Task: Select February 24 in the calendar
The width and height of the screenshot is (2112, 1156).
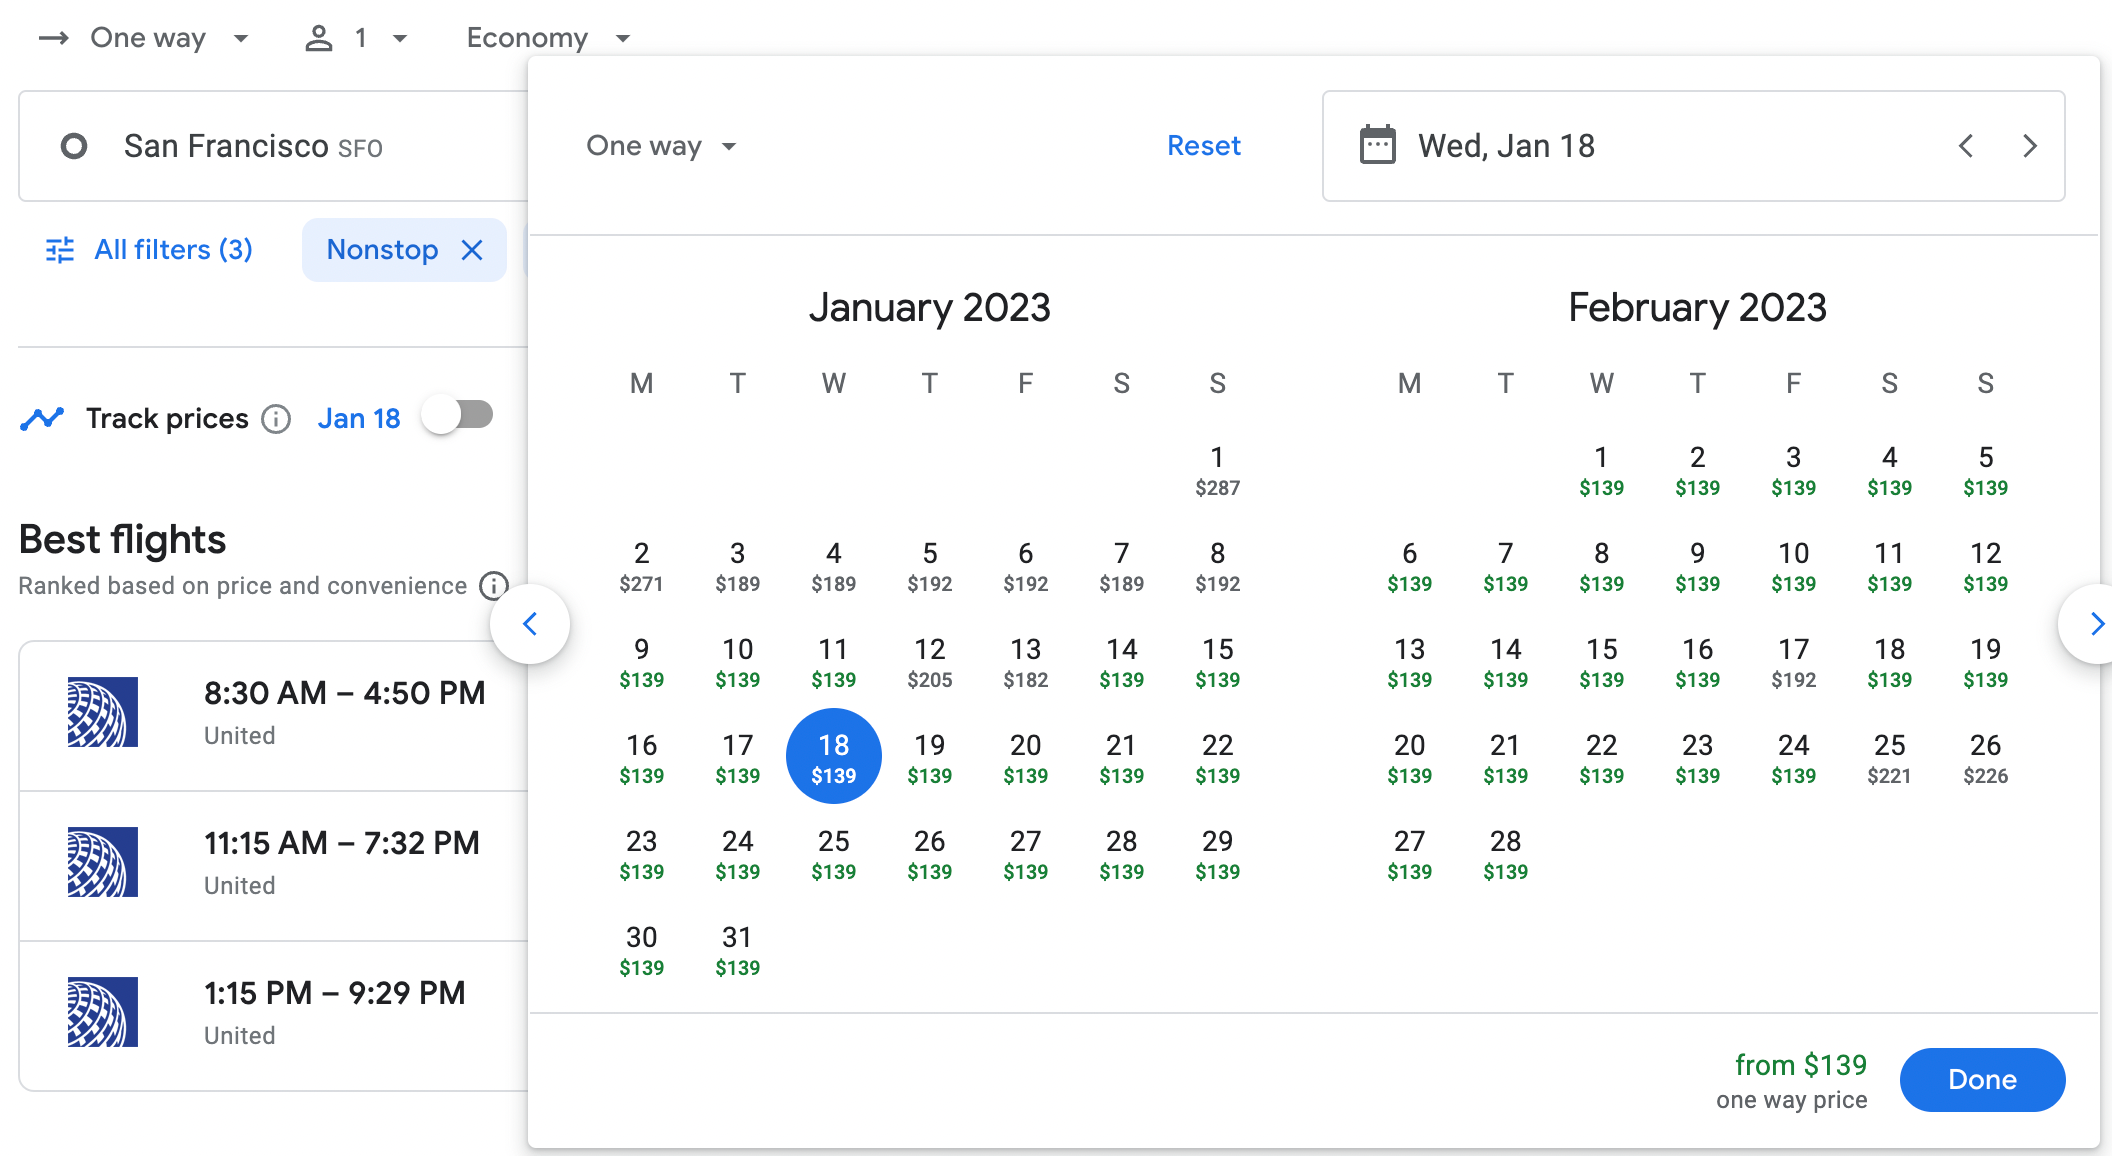Action: (1793, 756)
